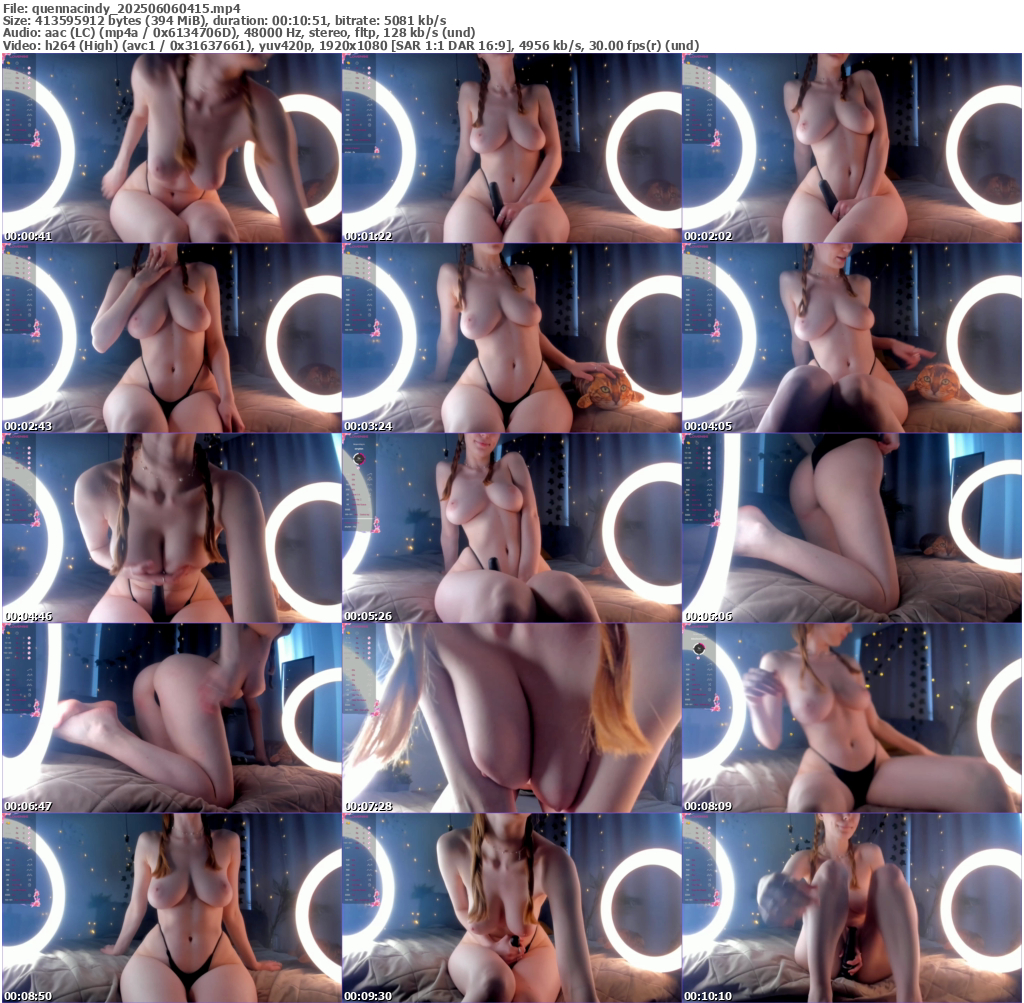1024x1003 pixels.
Task: Click the 00:07:28 thumbnail
Action: click(x=511, y=718)
